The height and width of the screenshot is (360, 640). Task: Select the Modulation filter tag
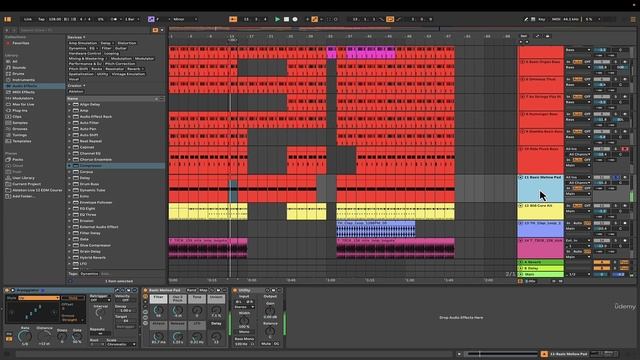121,58
